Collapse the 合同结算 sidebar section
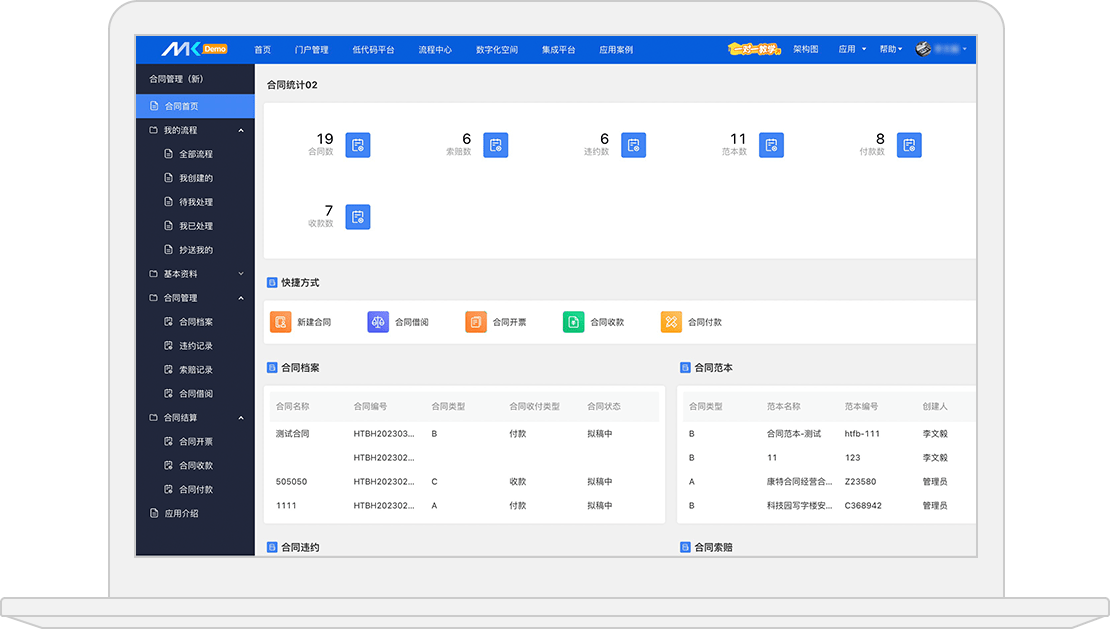The image size is (1110, 629). pos(241,418)
